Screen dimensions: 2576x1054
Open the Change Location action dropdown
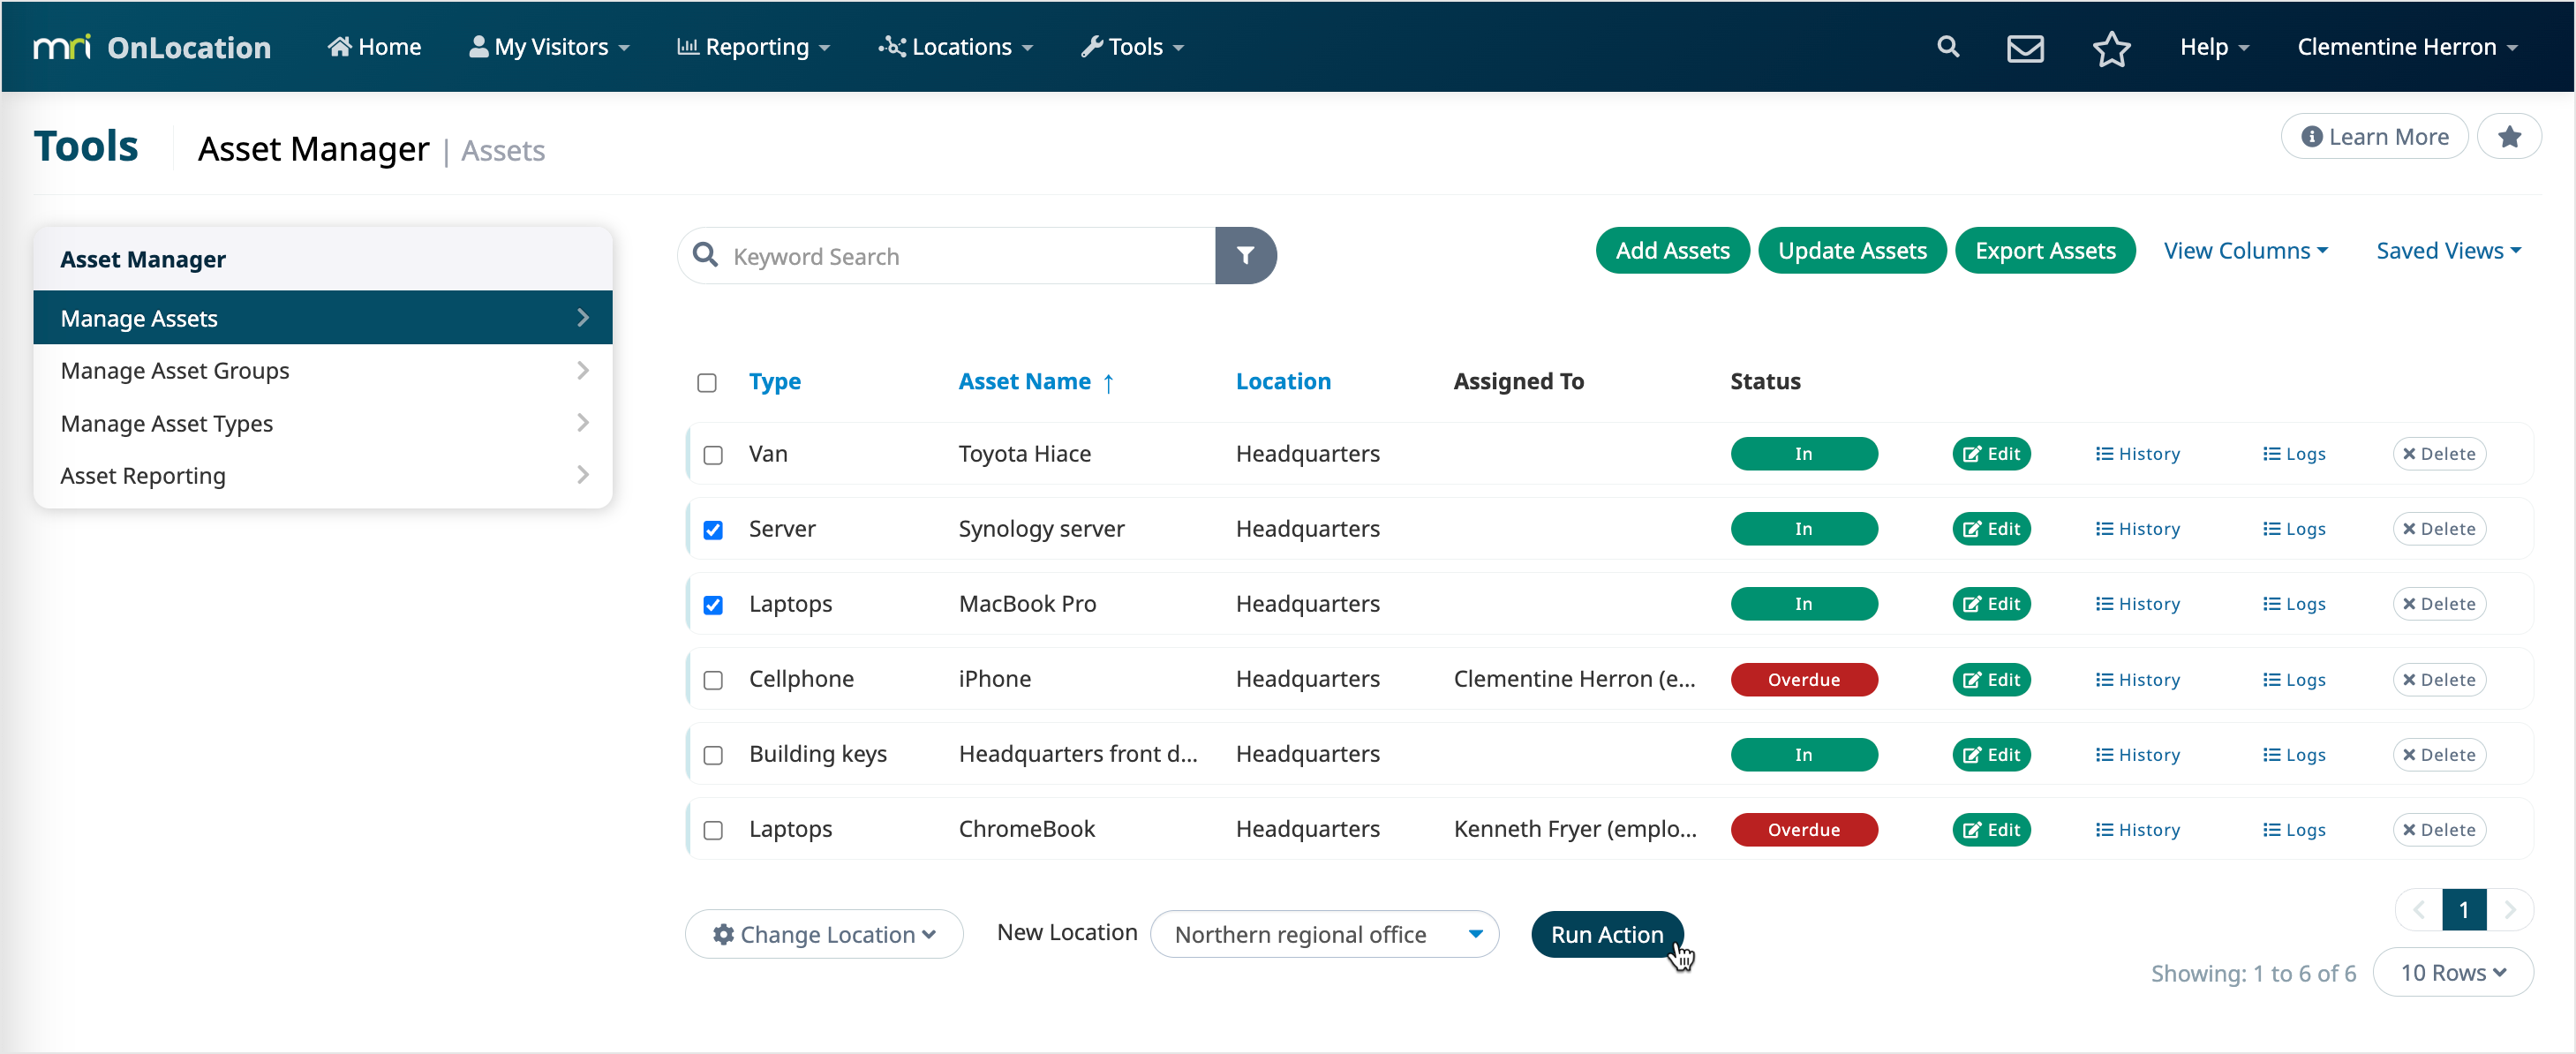pyautogui.click(x=823, y=933)
